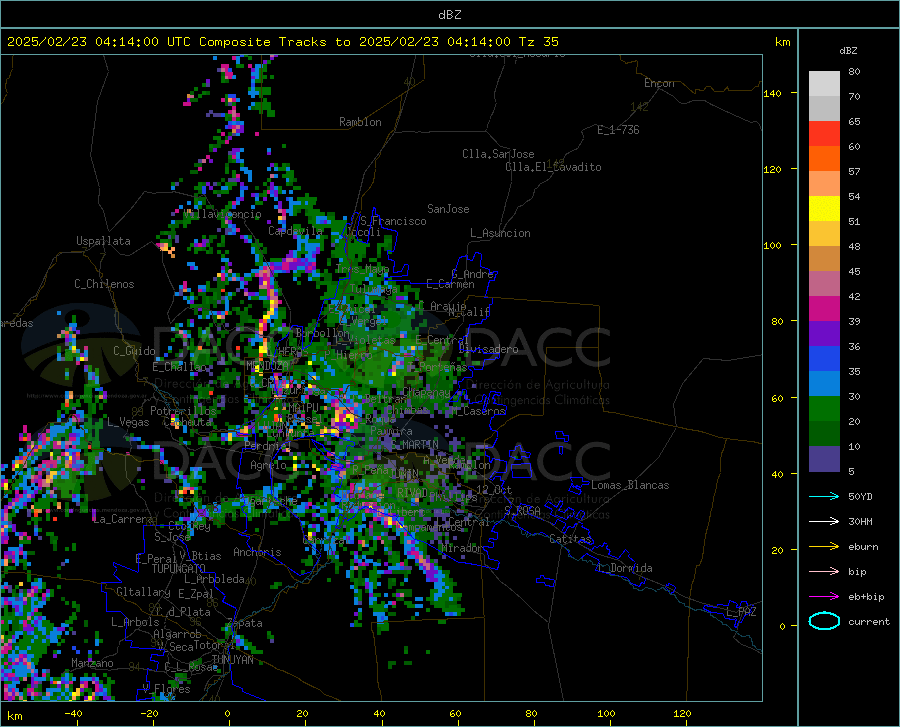Click the cyan 'current' ellipse legend icon
The width and height of the screenshot is (900, 727).
coord(824,621)
